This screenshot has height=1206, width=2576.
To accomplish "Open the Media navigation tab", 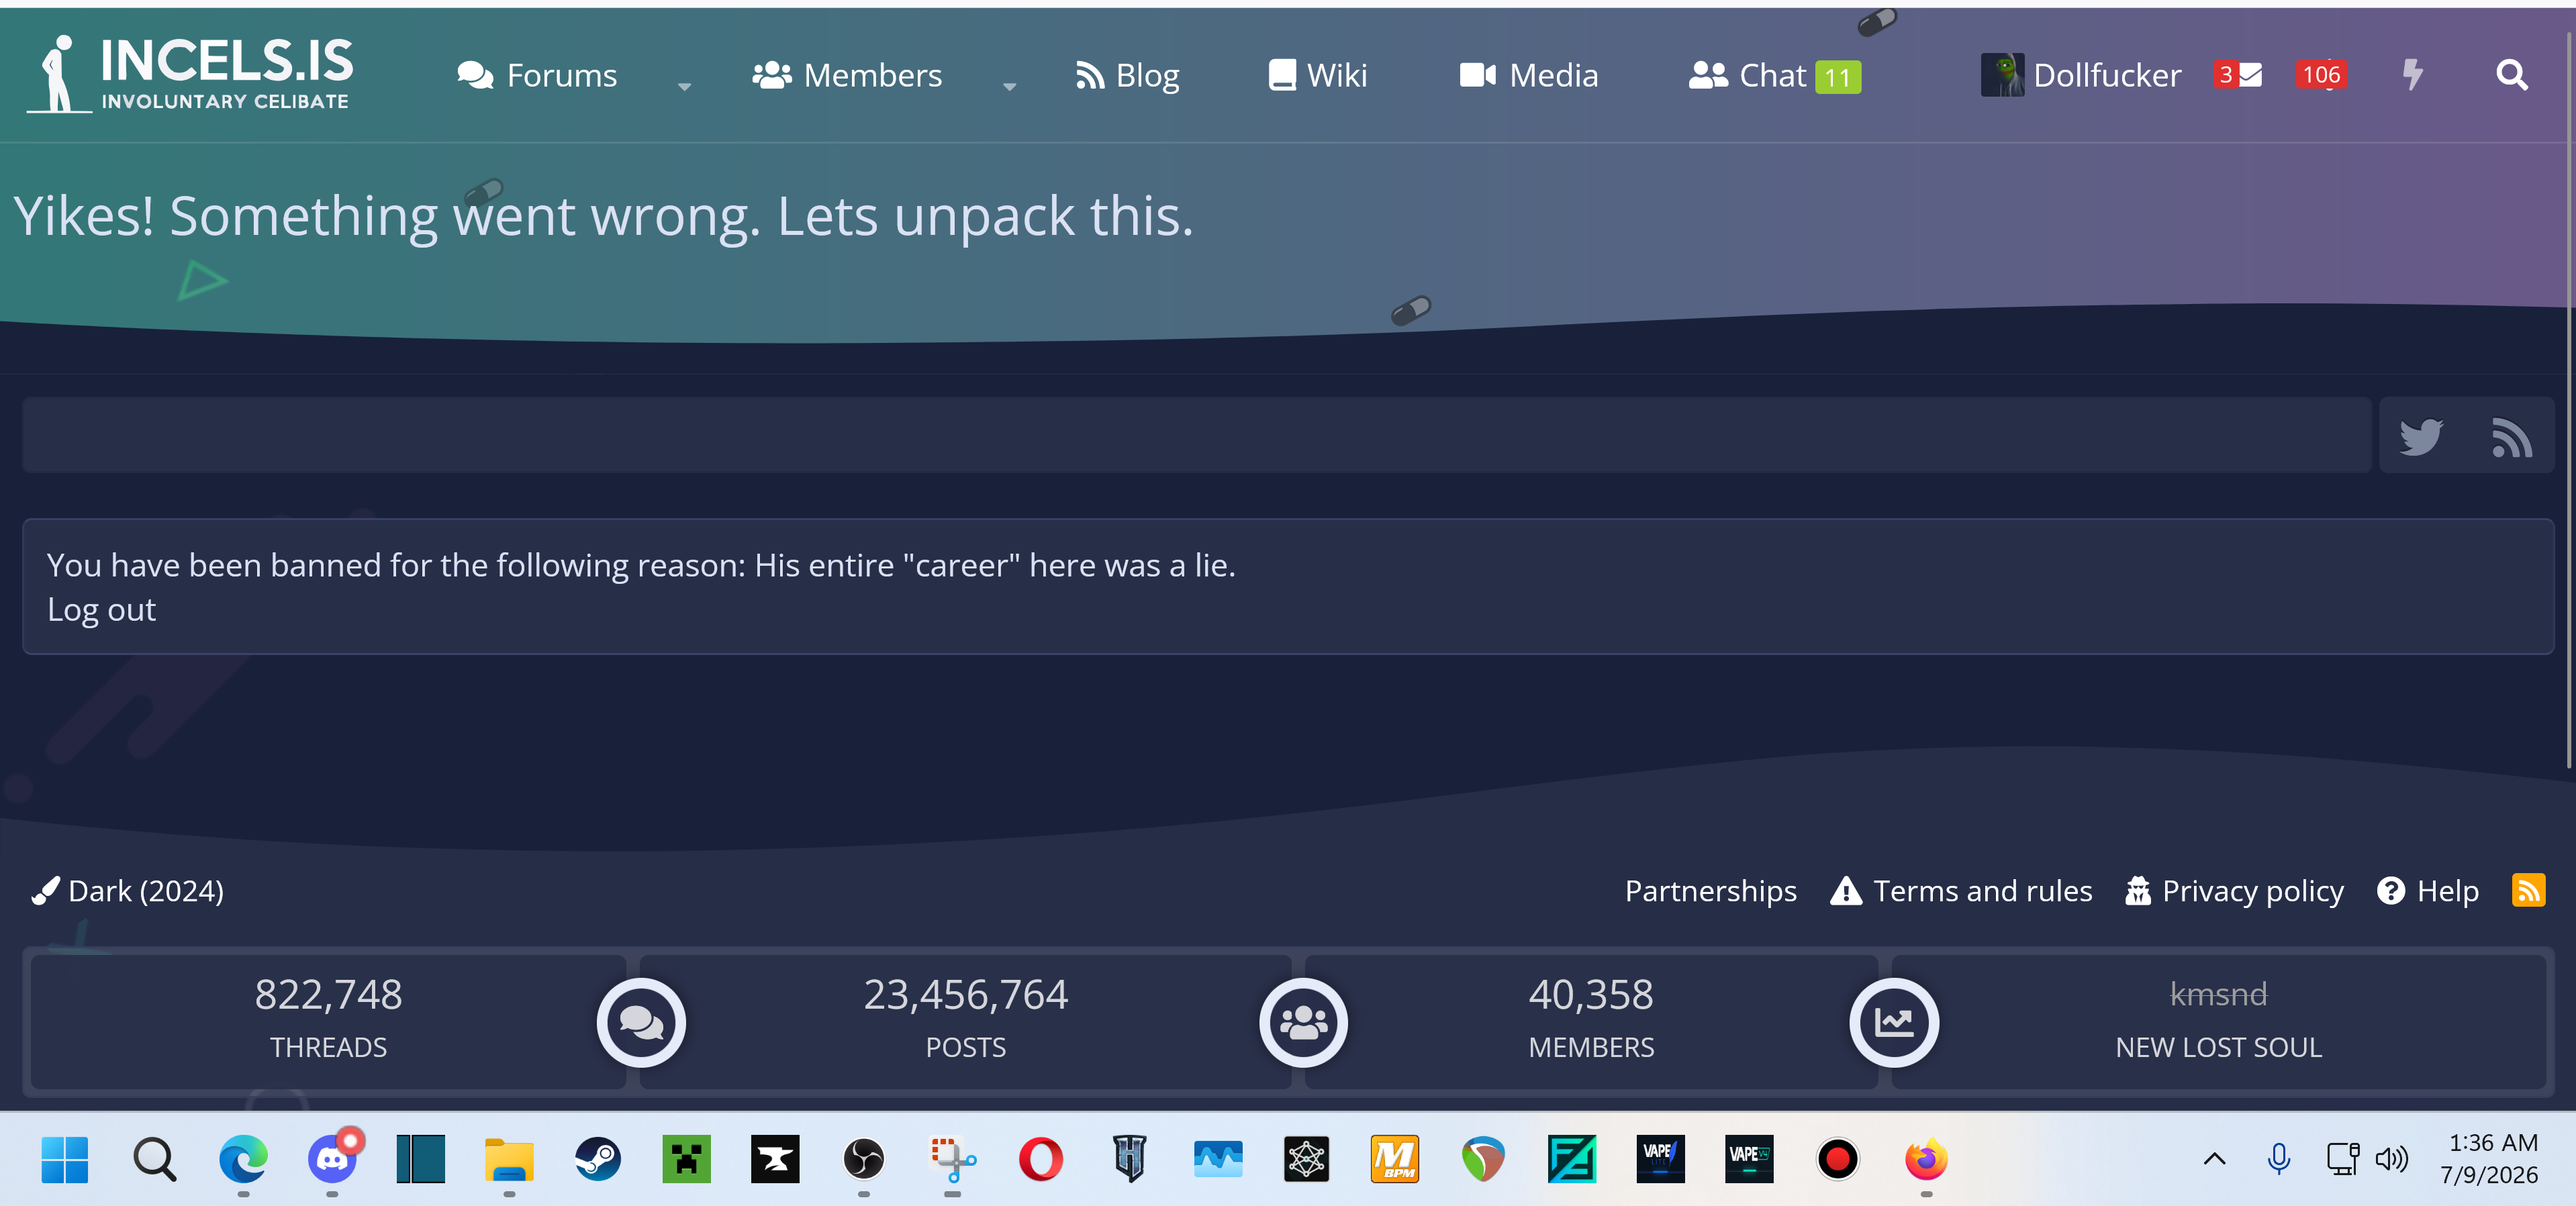I will (x=1529, y=75).
